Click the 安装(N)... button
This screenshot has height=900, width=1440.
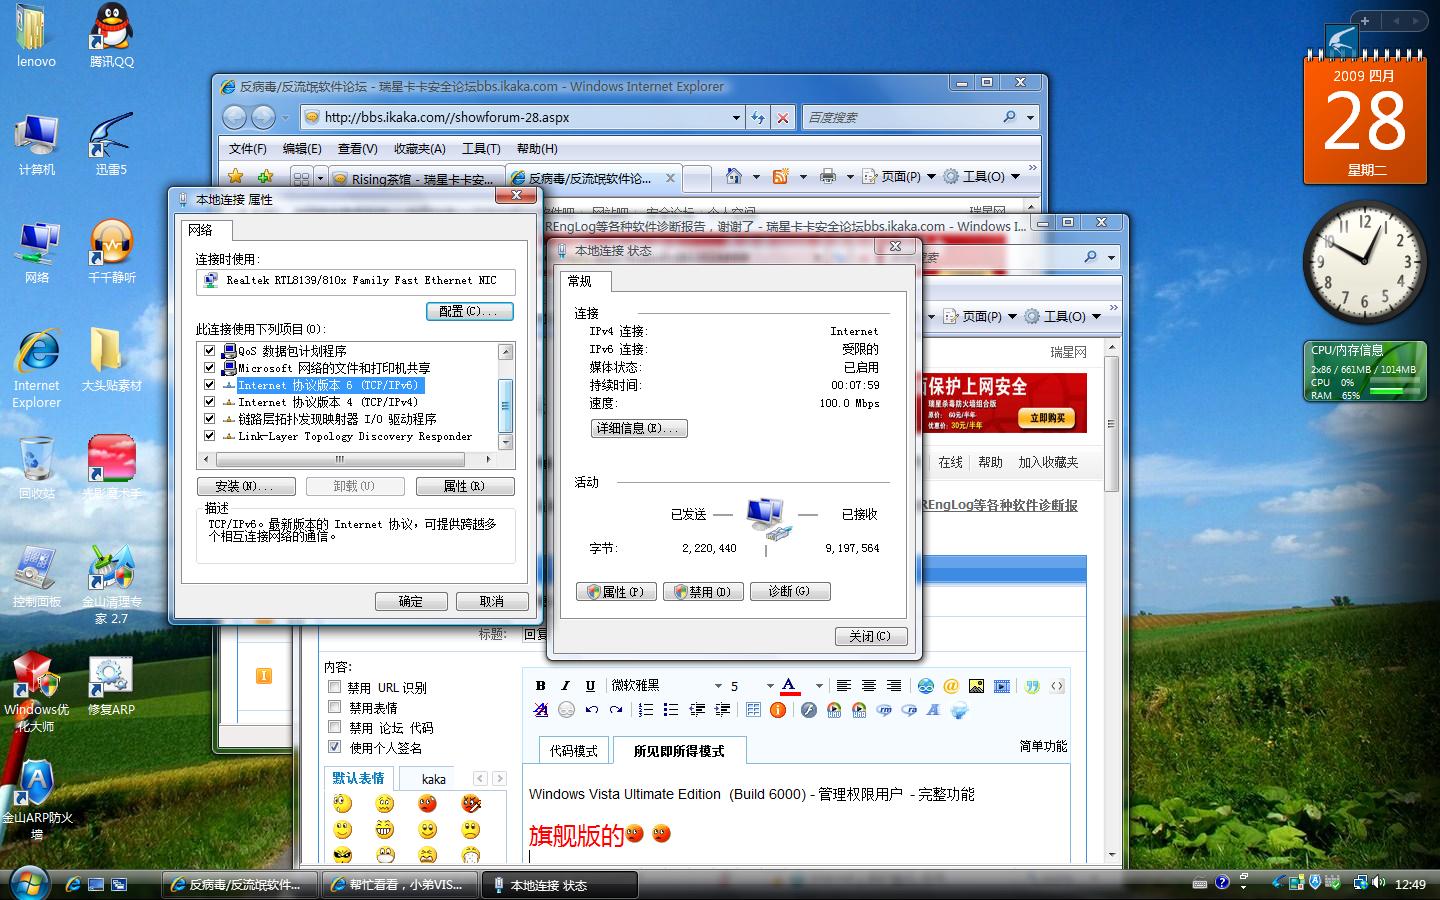[246, 486]
